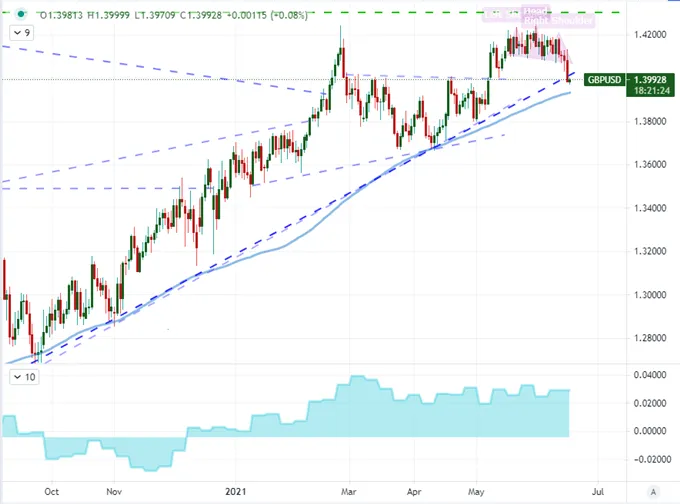Viewport: 680px width, 504px height.
Task: Click the 0.04000 indicator axis label
Action: point(650,375)
